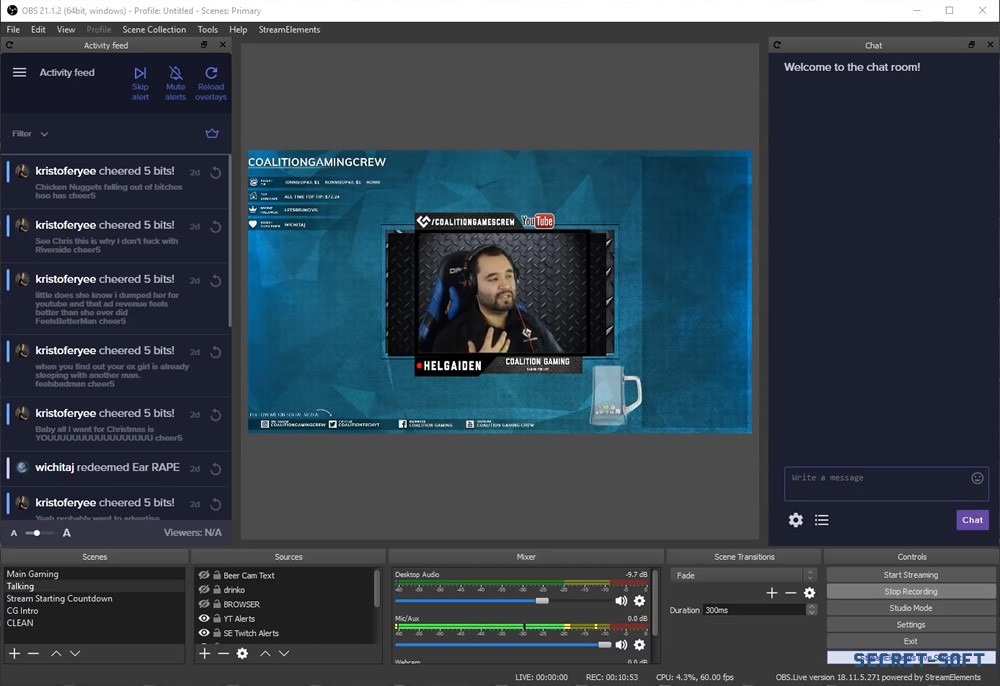Viewport: 1000px width, 686px height.
Task: Open the source properties gear icon
Action: click(242, 653)
